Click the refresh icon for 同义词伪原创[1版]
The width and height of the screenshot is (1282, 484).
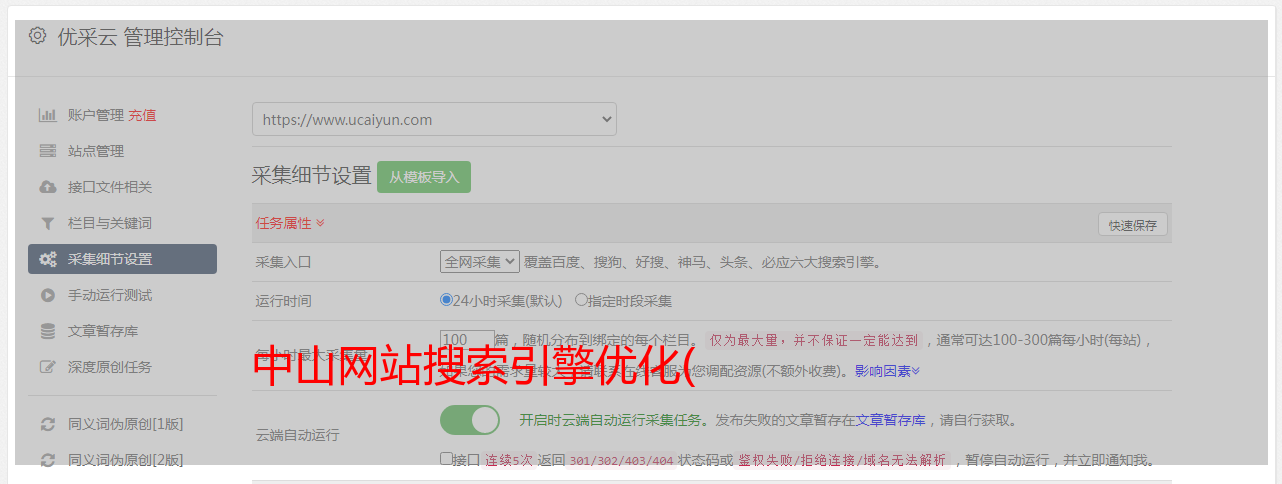[x=47, y=424]
